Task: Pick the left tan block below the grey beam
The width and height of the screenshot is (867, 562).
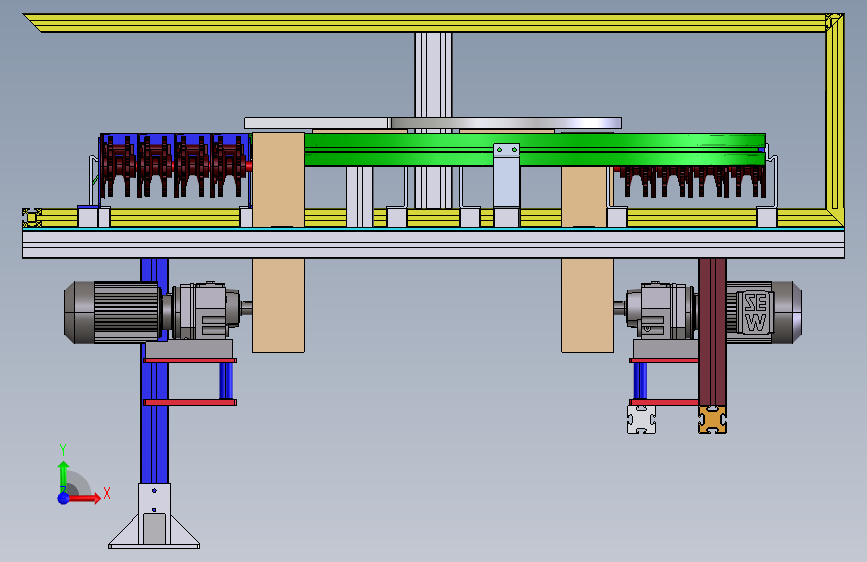Action: (x=278, y=305)
